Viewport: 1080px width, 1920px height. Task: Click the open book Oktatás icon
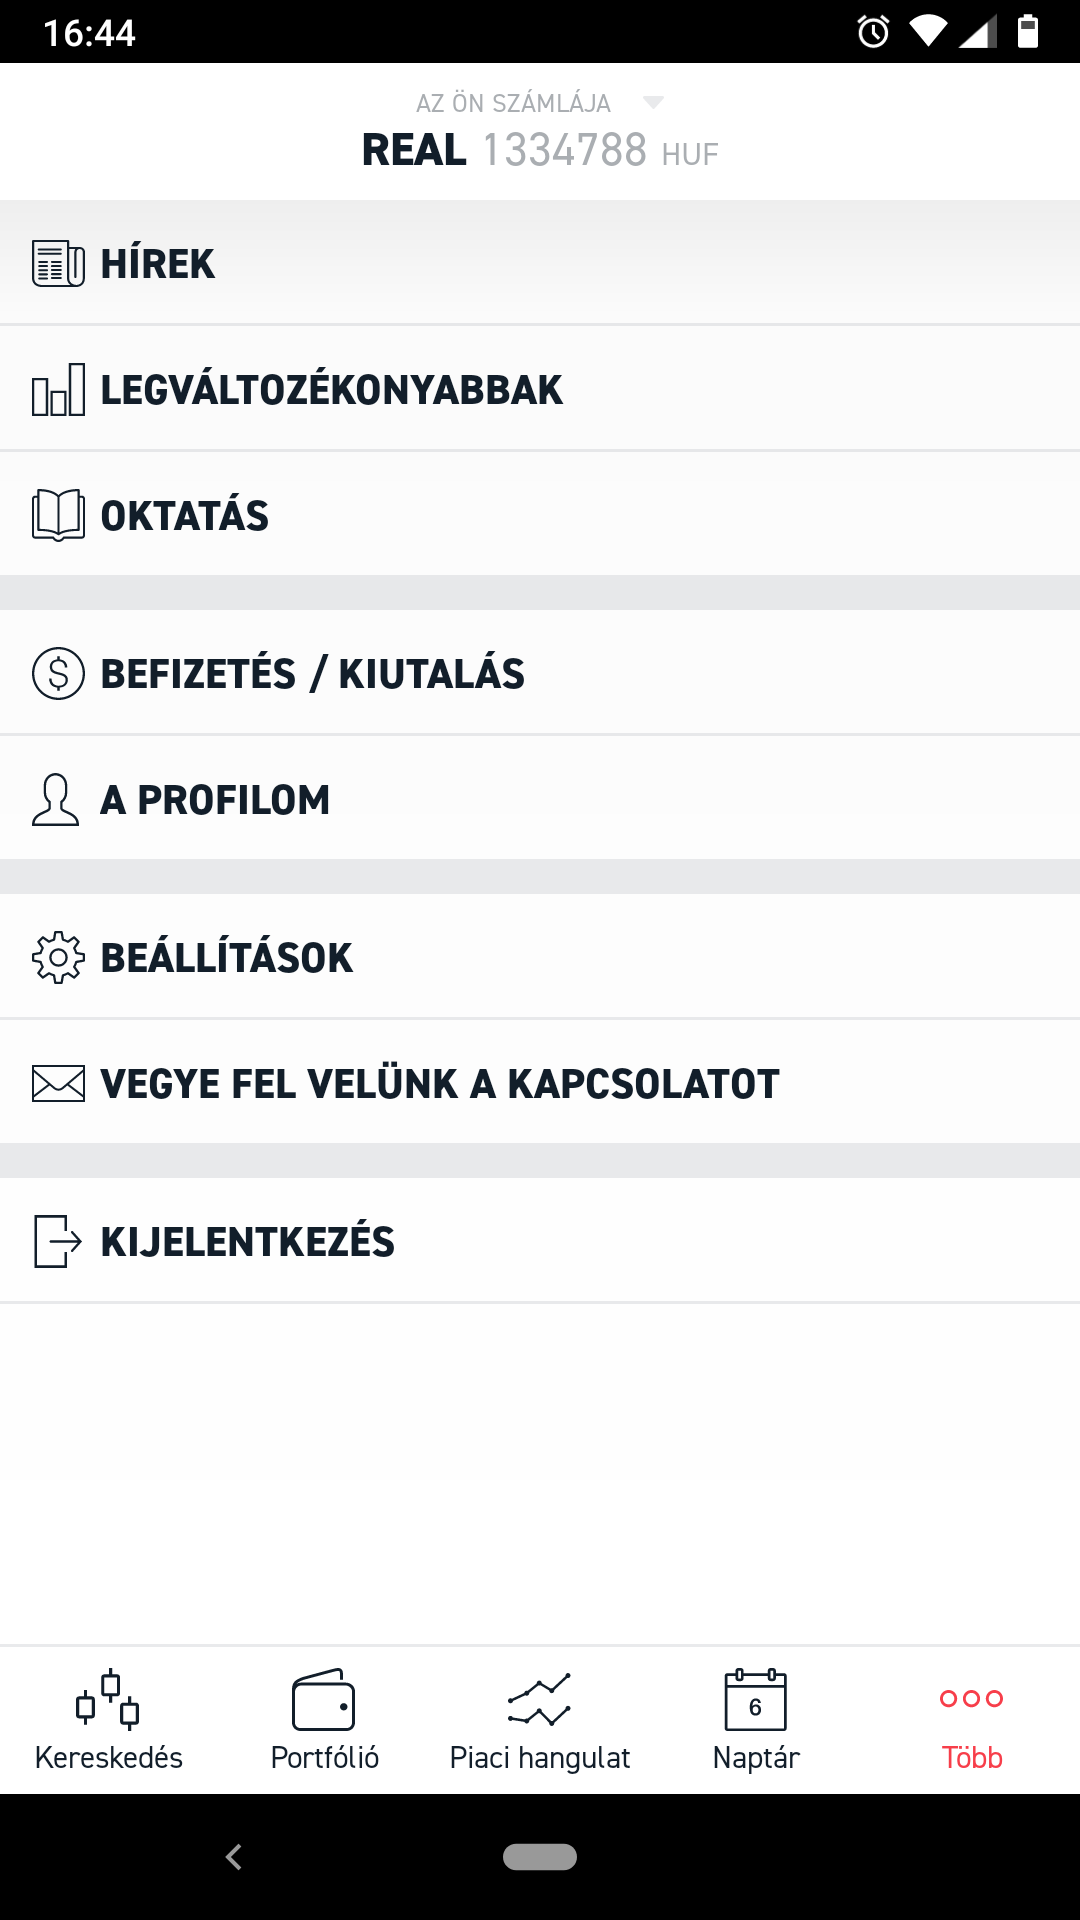[58, 516]
